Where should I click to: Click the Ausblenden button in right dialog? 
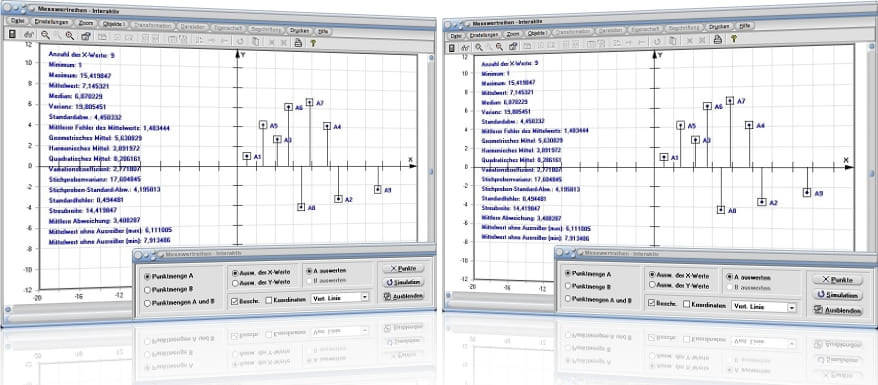pos(837,310)
